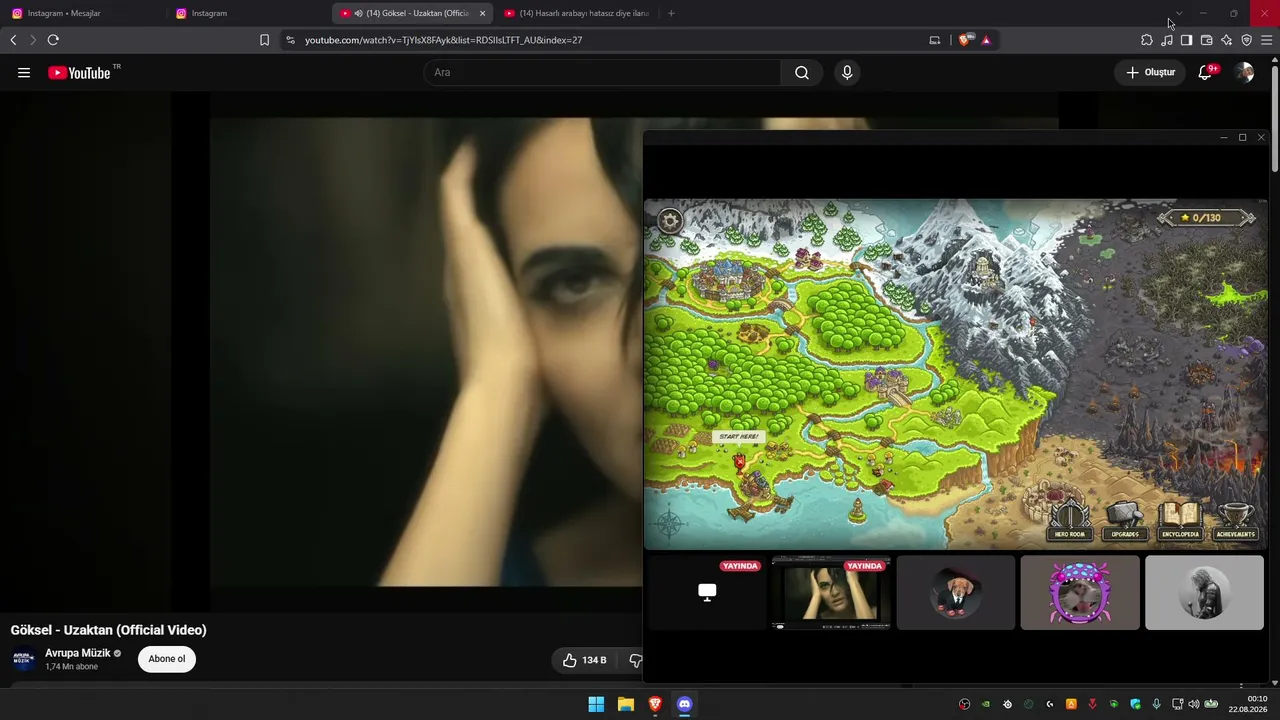Reload the current page
Screen dimensions: 1280x720
(53, 40)
